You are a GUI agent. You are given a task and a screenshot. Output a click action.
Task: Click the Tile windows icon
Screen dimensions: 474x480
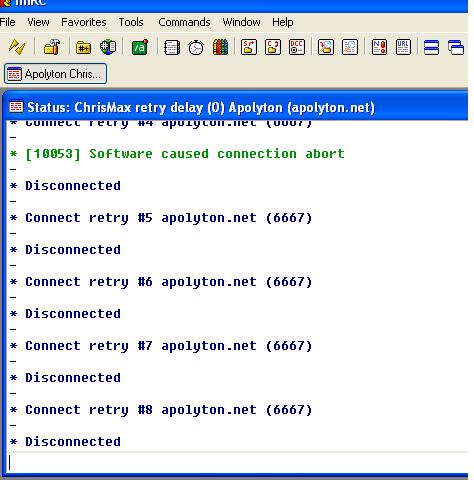point(431,47)
